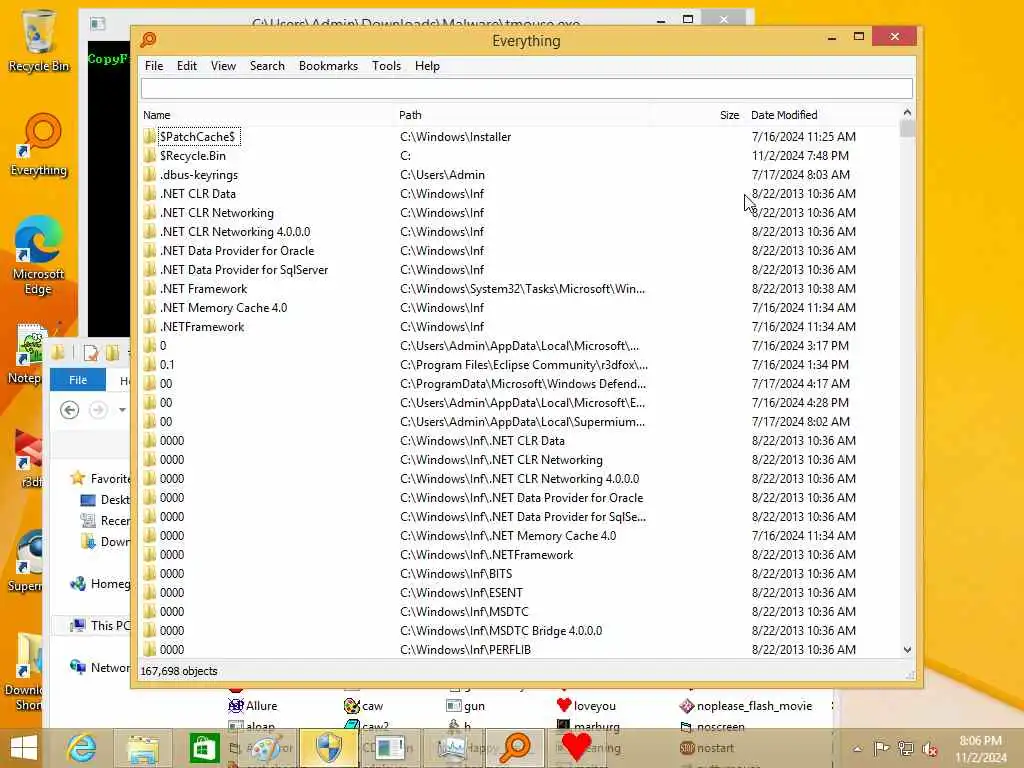Image resolution: width=1024 pixels, height=768 pixels.
Task: Click the Windows Start button
Action: (x=24, y=748)
